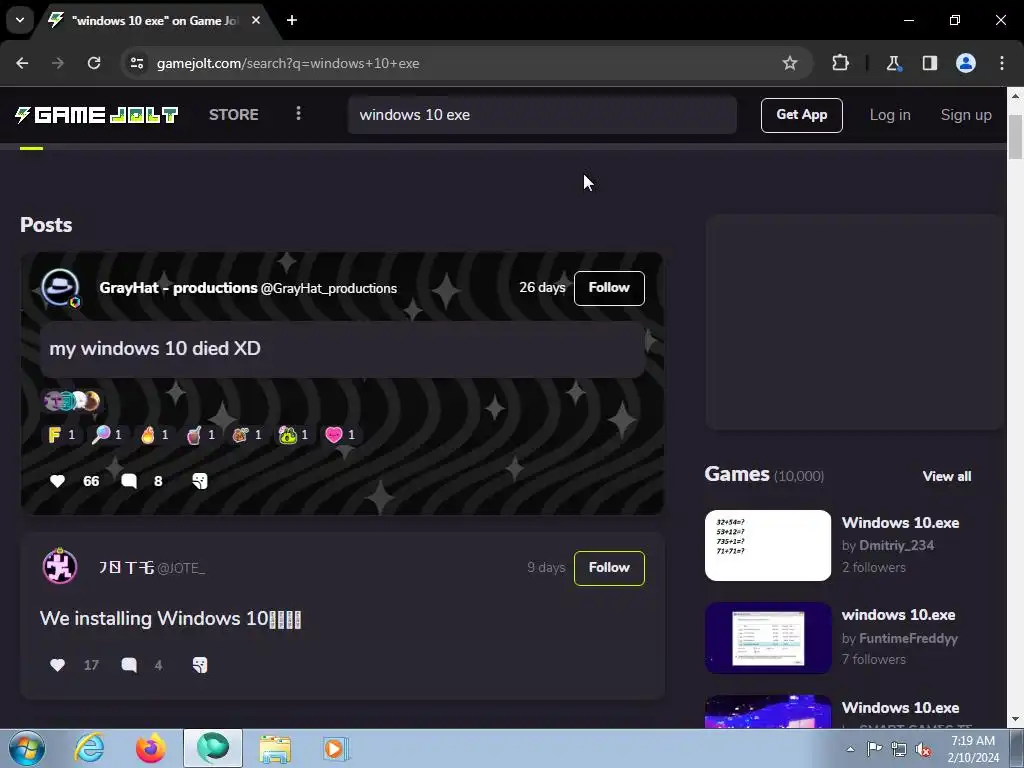Launch Internet Explorer from taskbar
Viewport: 1024px width, 768px height.
tap(89, 748)
